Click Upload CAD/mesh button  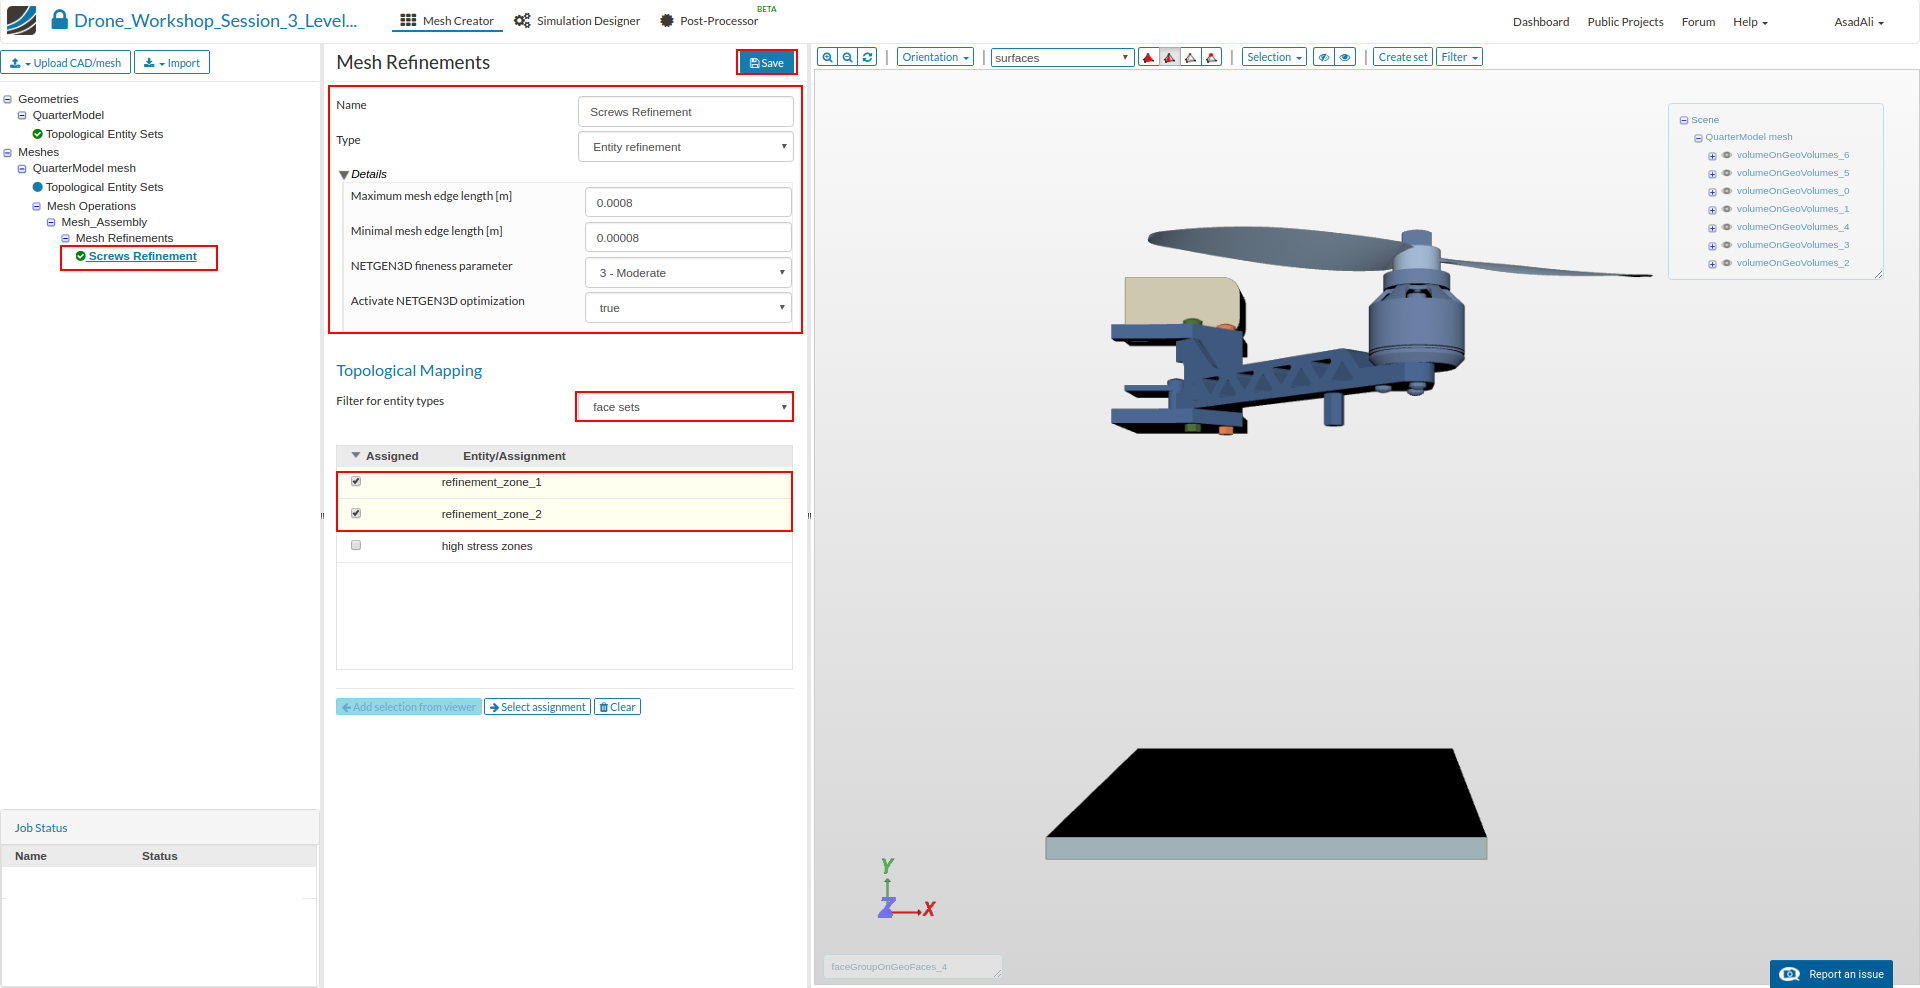(66, 63)
